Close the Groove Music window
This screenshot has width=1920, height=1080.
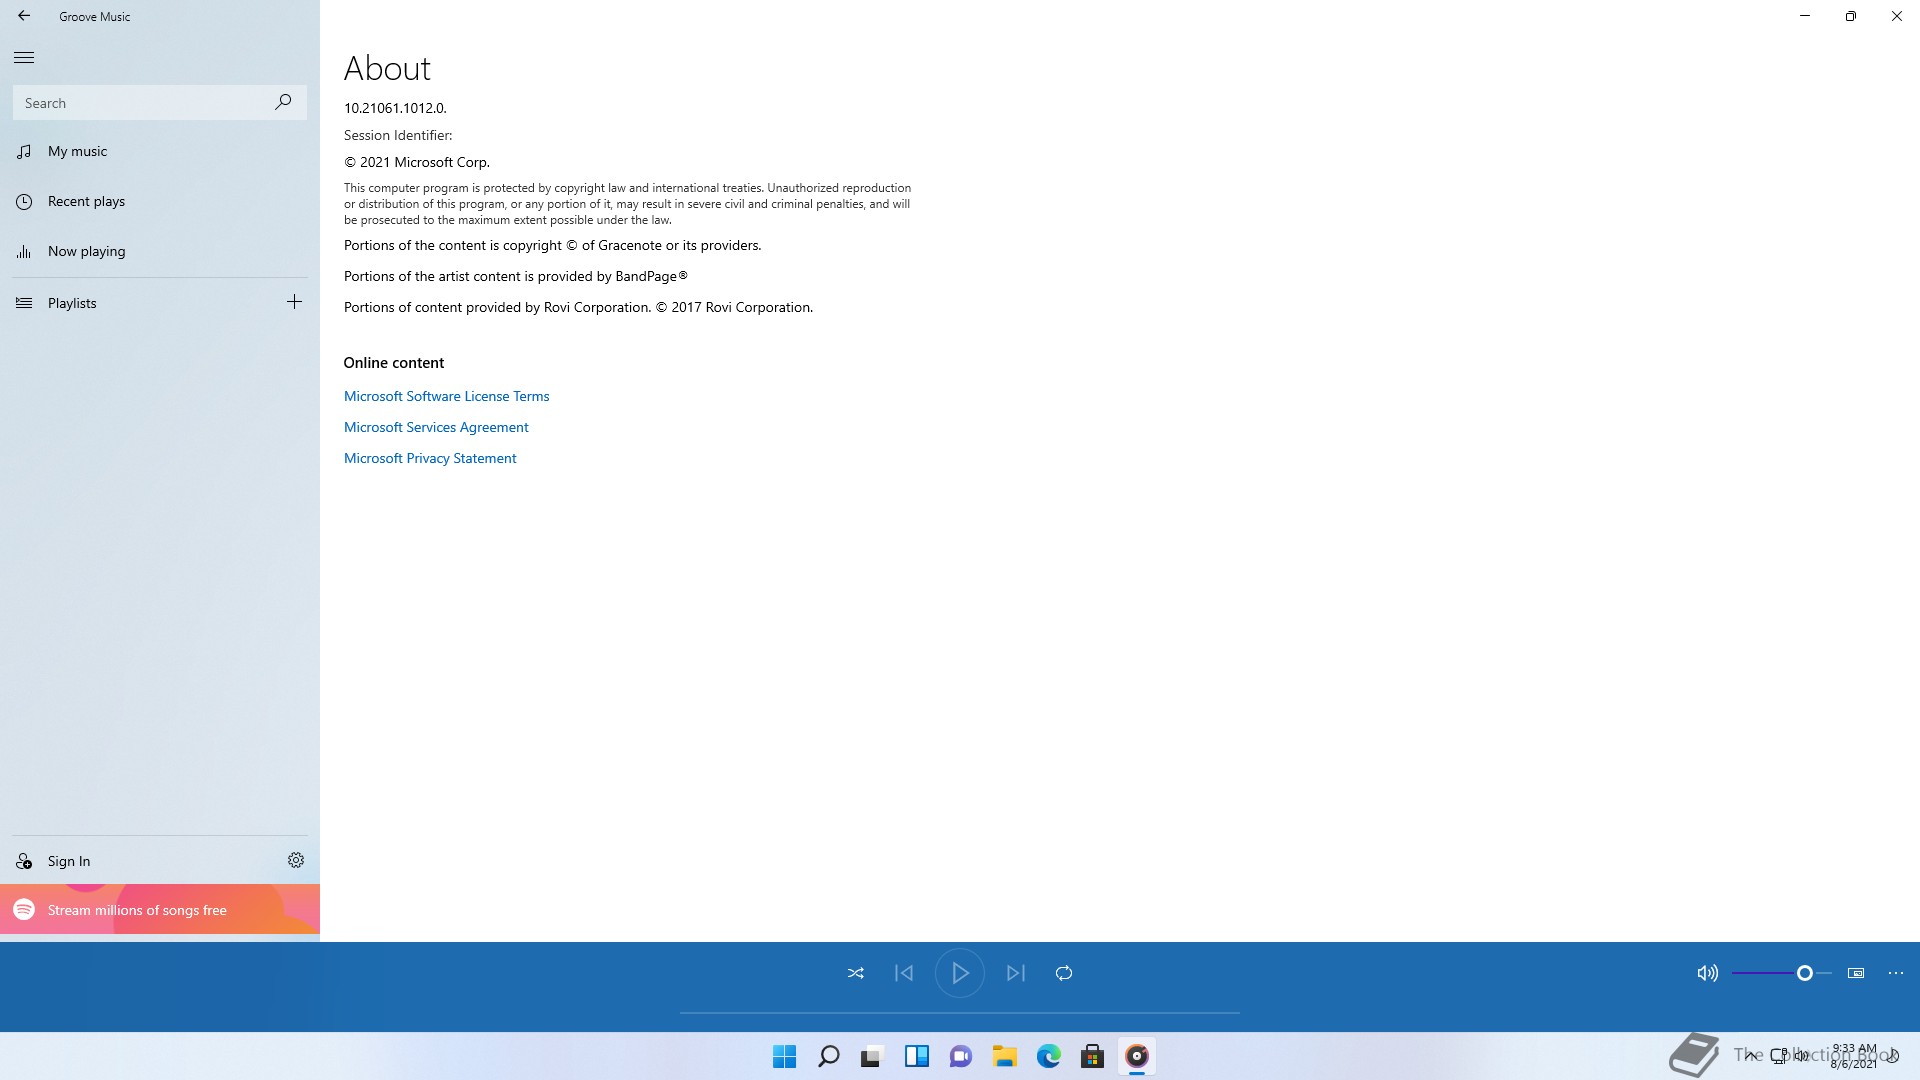[x=1897, y=16]
